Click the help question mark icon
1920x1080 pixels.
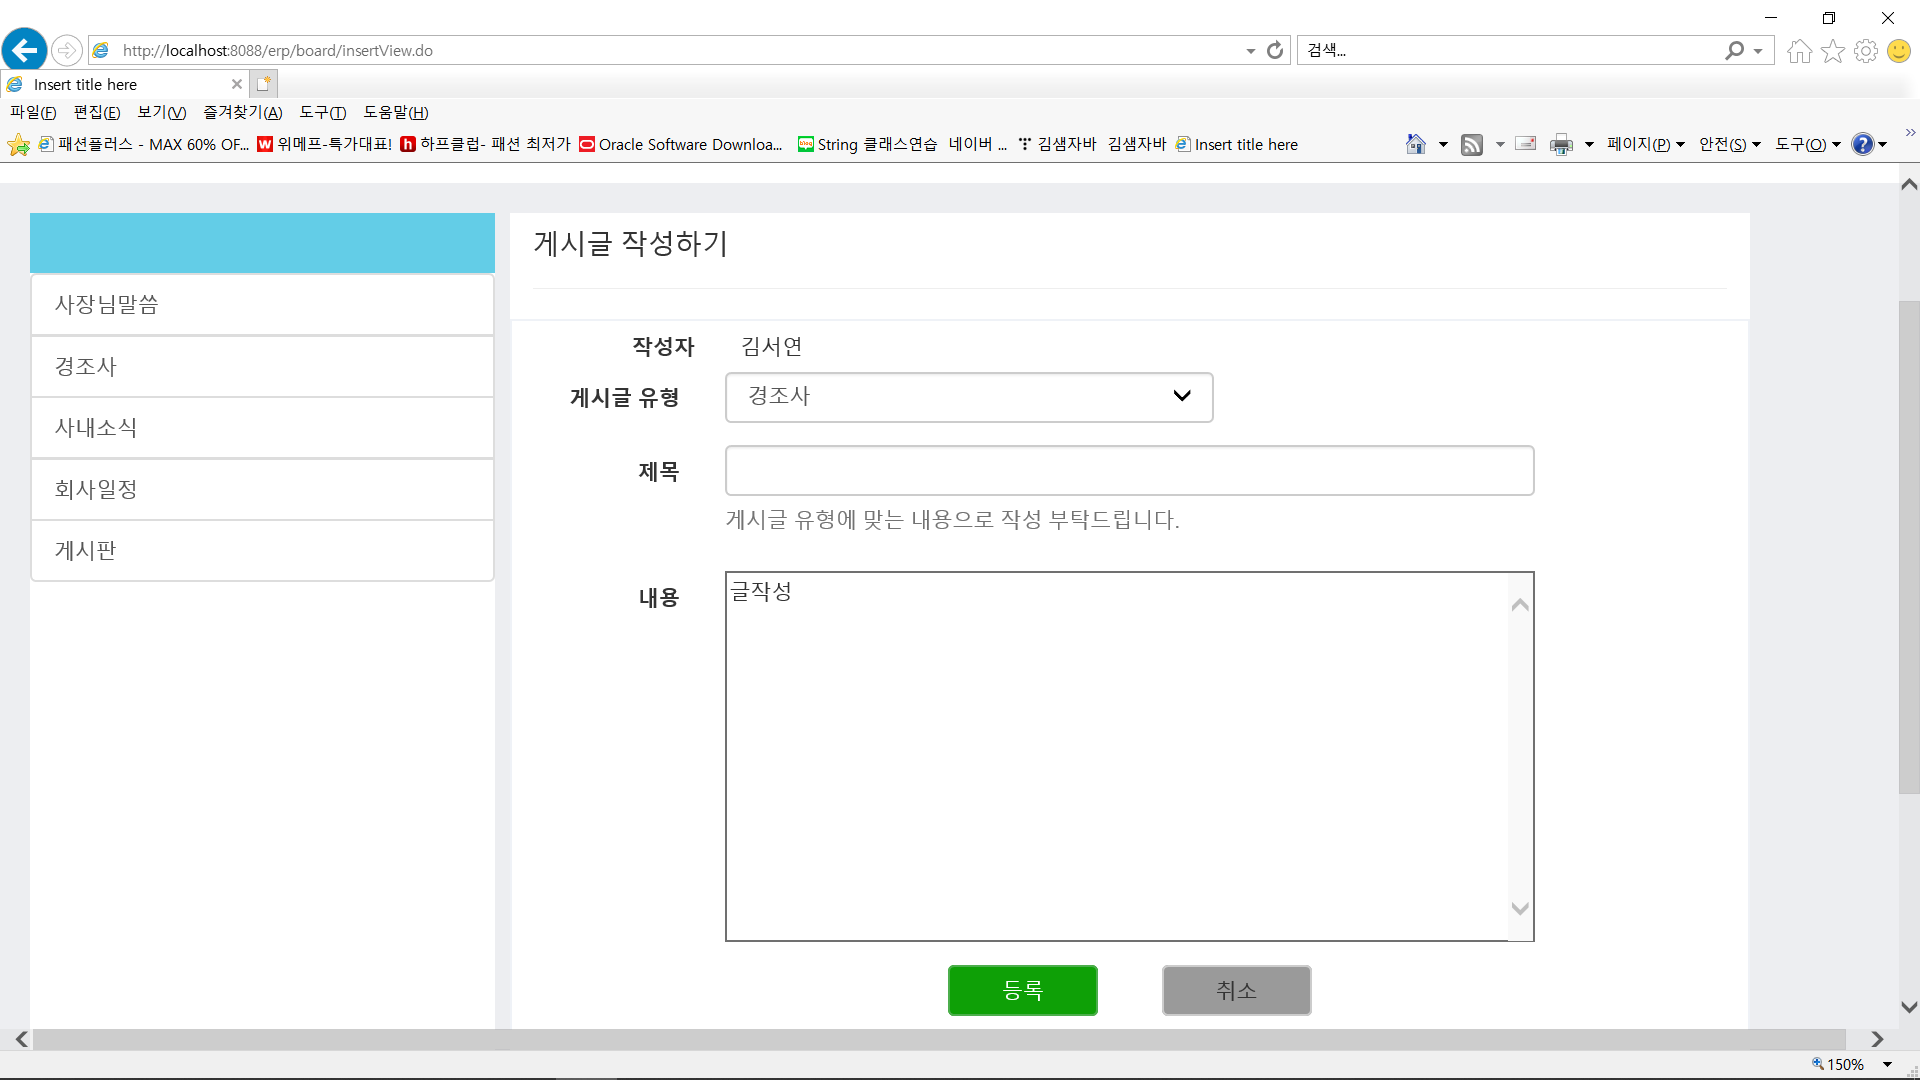pyautogui.click(x=1862, y=145)
